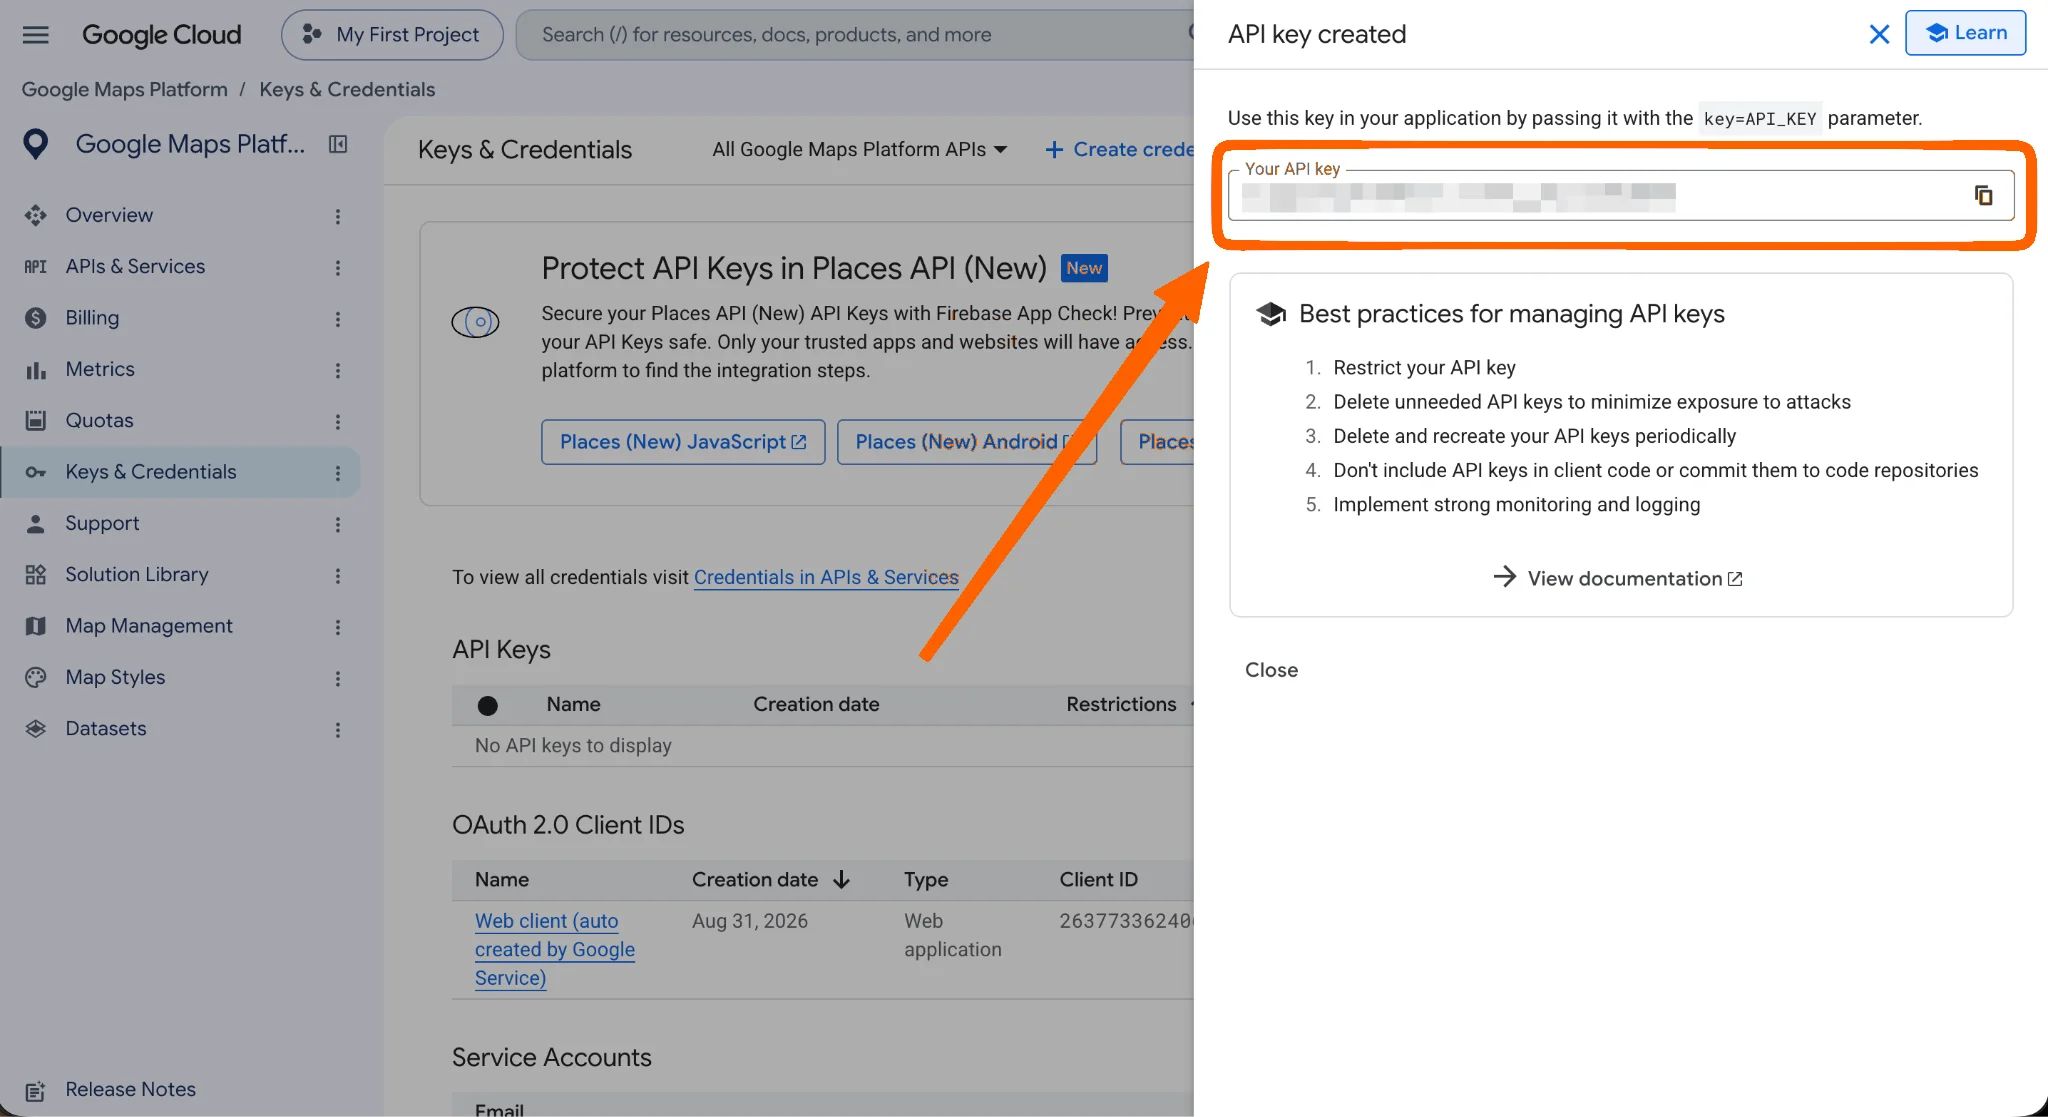
Task: Open Datasets in the sidebar
Action: coord(106,728)
